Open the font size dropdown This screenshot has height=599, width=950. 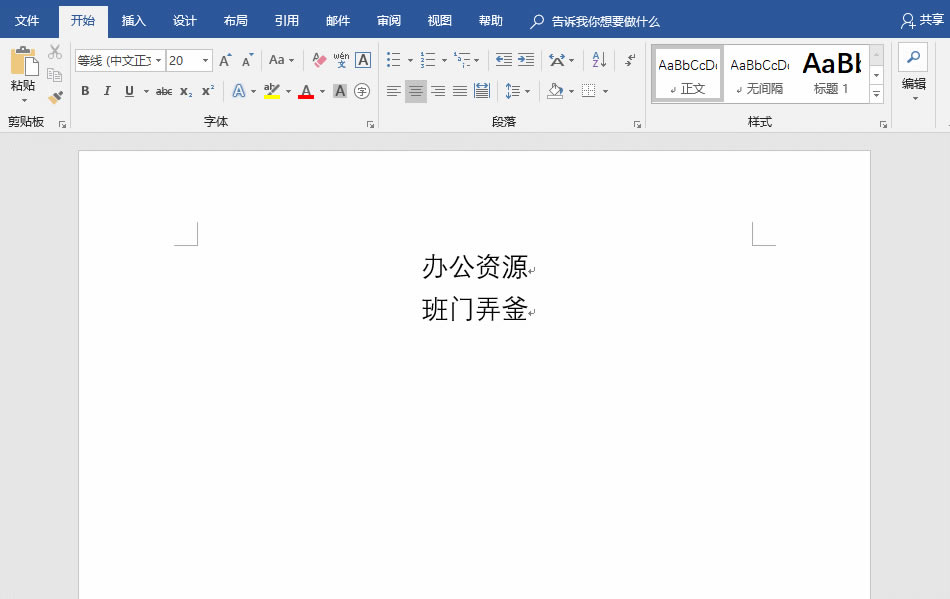click(x=205, y=61)
